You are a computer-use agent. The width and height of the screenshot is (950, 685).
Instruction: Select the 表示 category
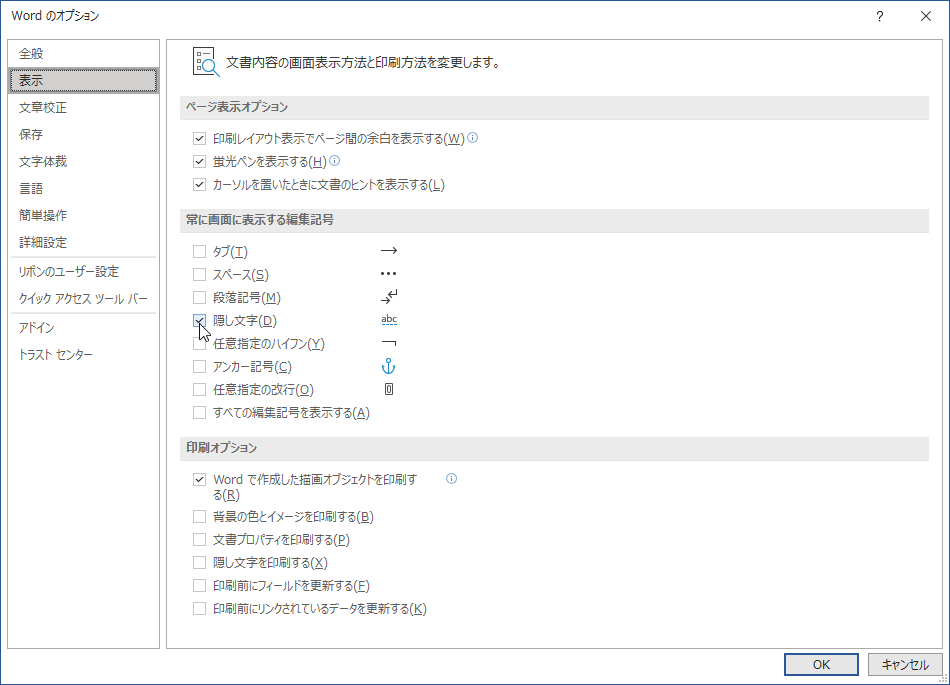(84, 80)
